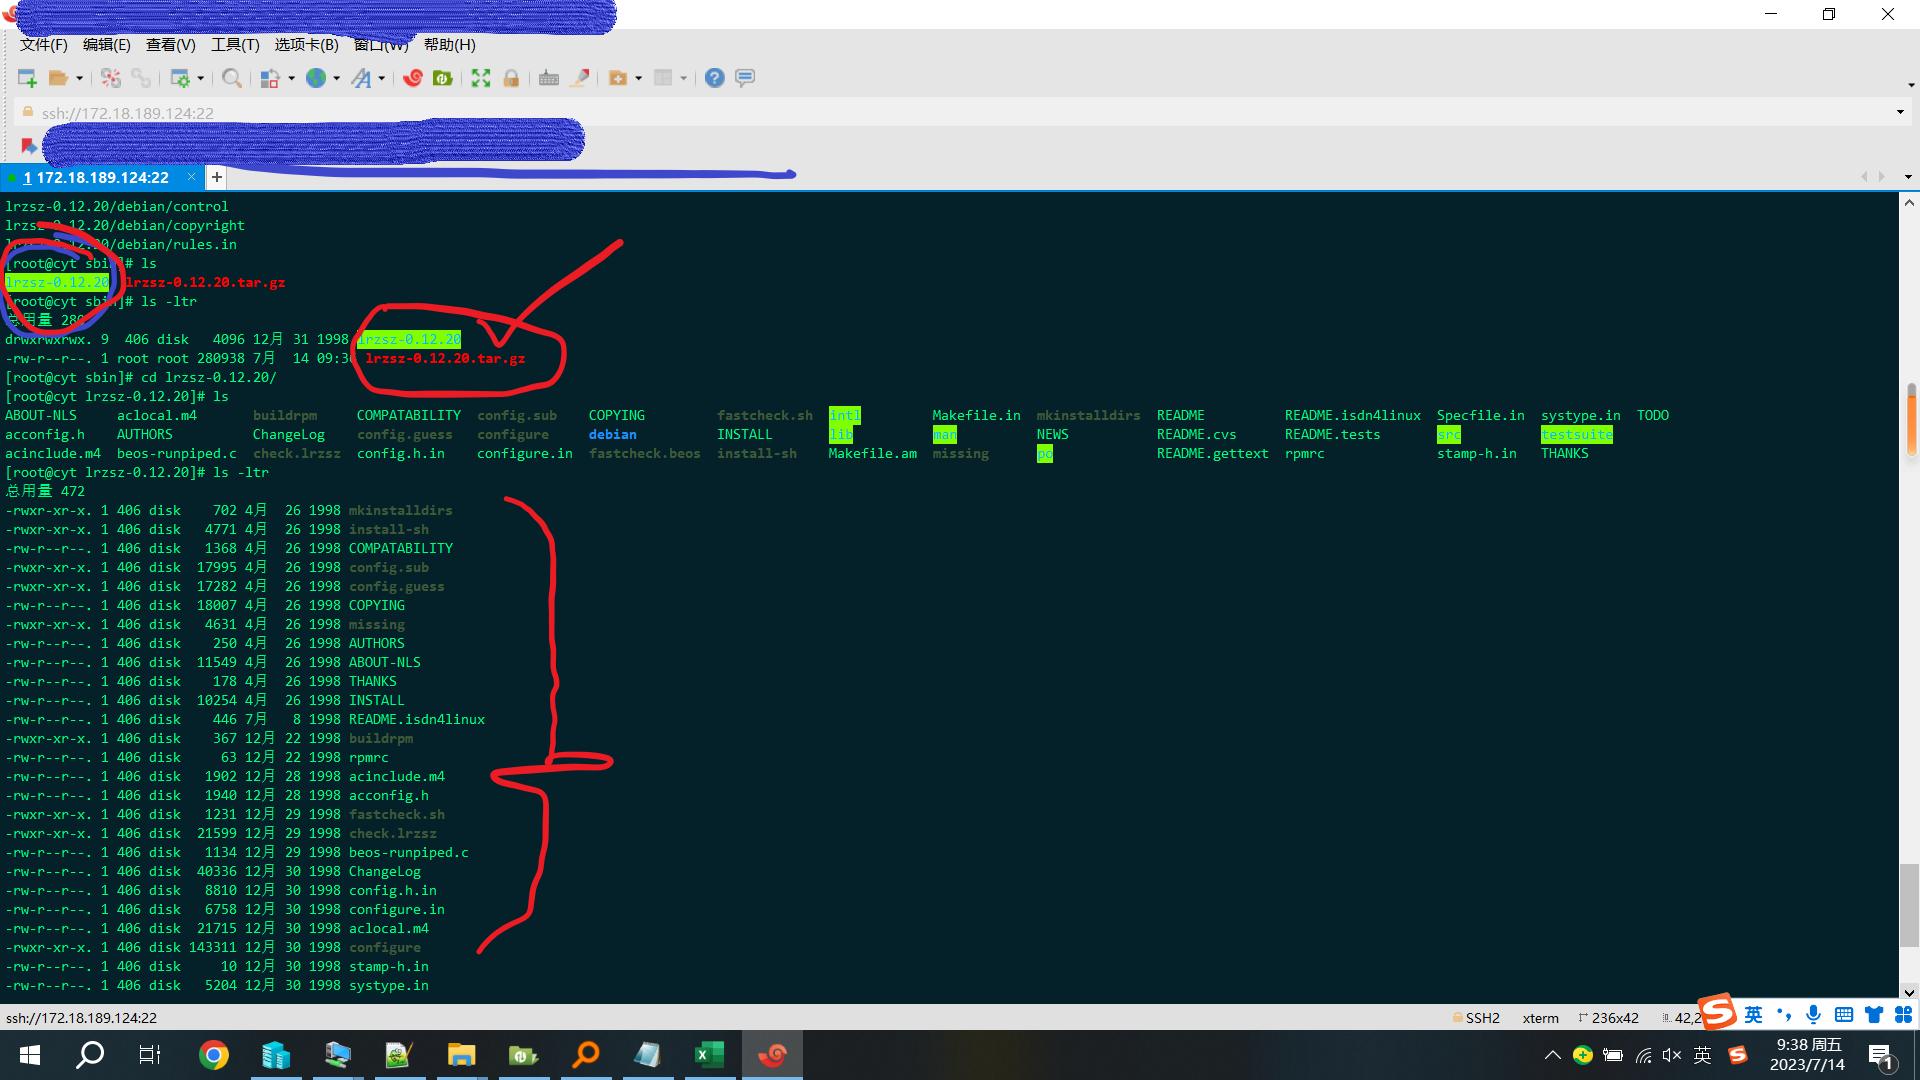The height and width of the screenshot is (1080, 1920).
Task: Expand the font settings dropdown arrow
Action: pyautogui.click(x=382, y=78)
